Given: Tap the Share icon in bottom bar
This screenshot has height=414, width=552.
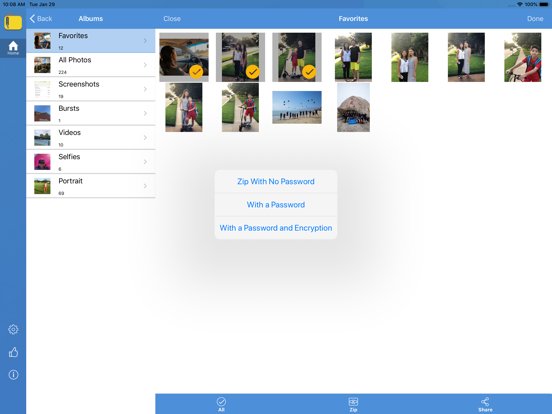Looking at the screenshot, I should tap(485, 404).
